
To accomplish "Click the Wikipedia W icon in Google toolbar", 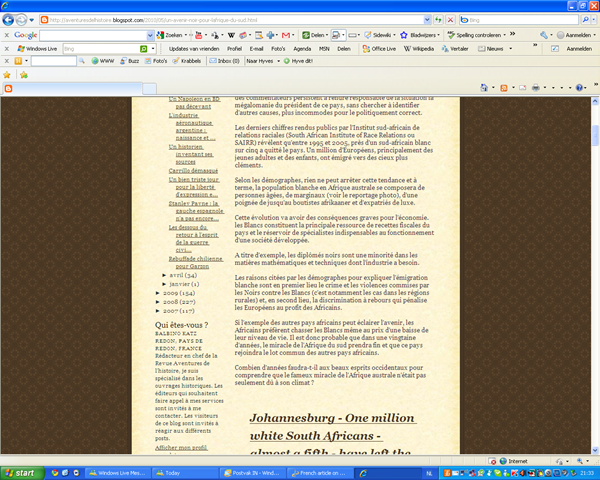I will [x=231, y=35].
